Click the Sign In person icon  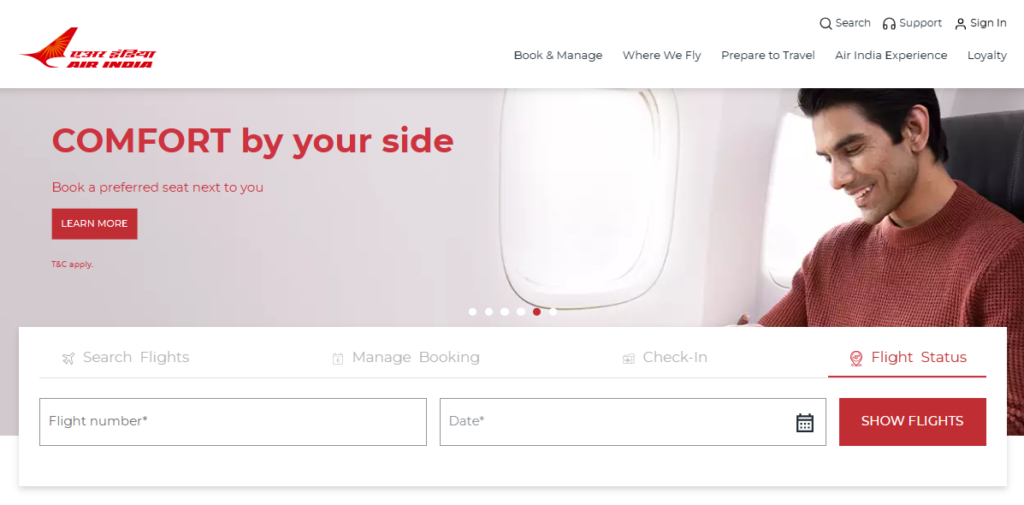coord(960,24)
